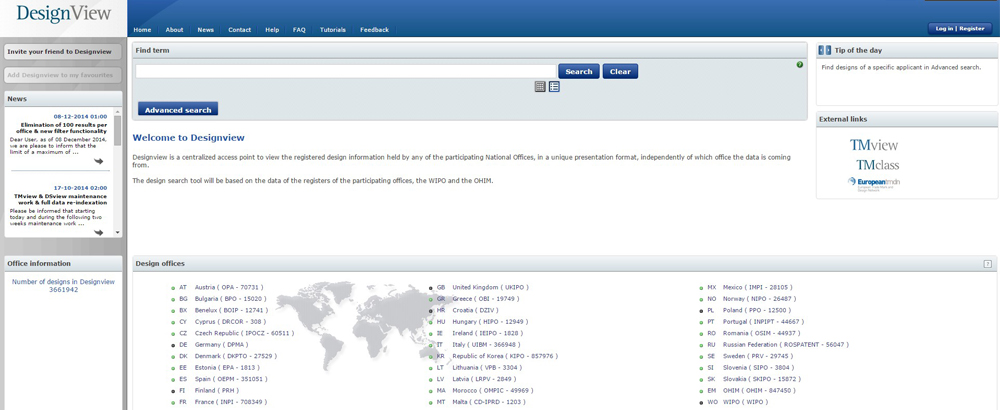Click the Log in | Register button
The image size is (1000, 410).
click(x=960, y=29)
